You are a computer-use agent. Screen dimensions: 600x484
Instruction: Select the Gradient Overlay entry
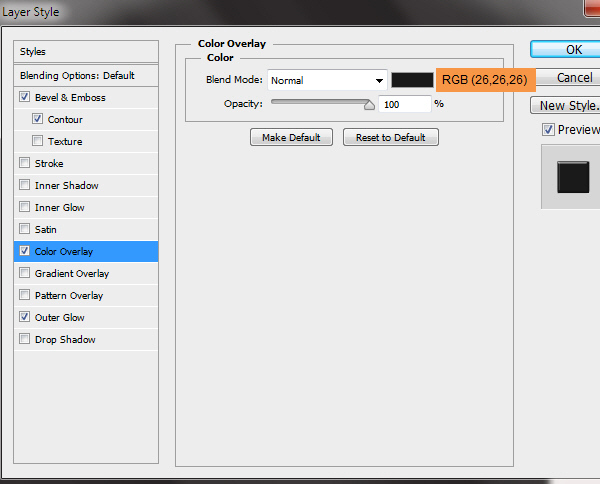tap(72, 274)
